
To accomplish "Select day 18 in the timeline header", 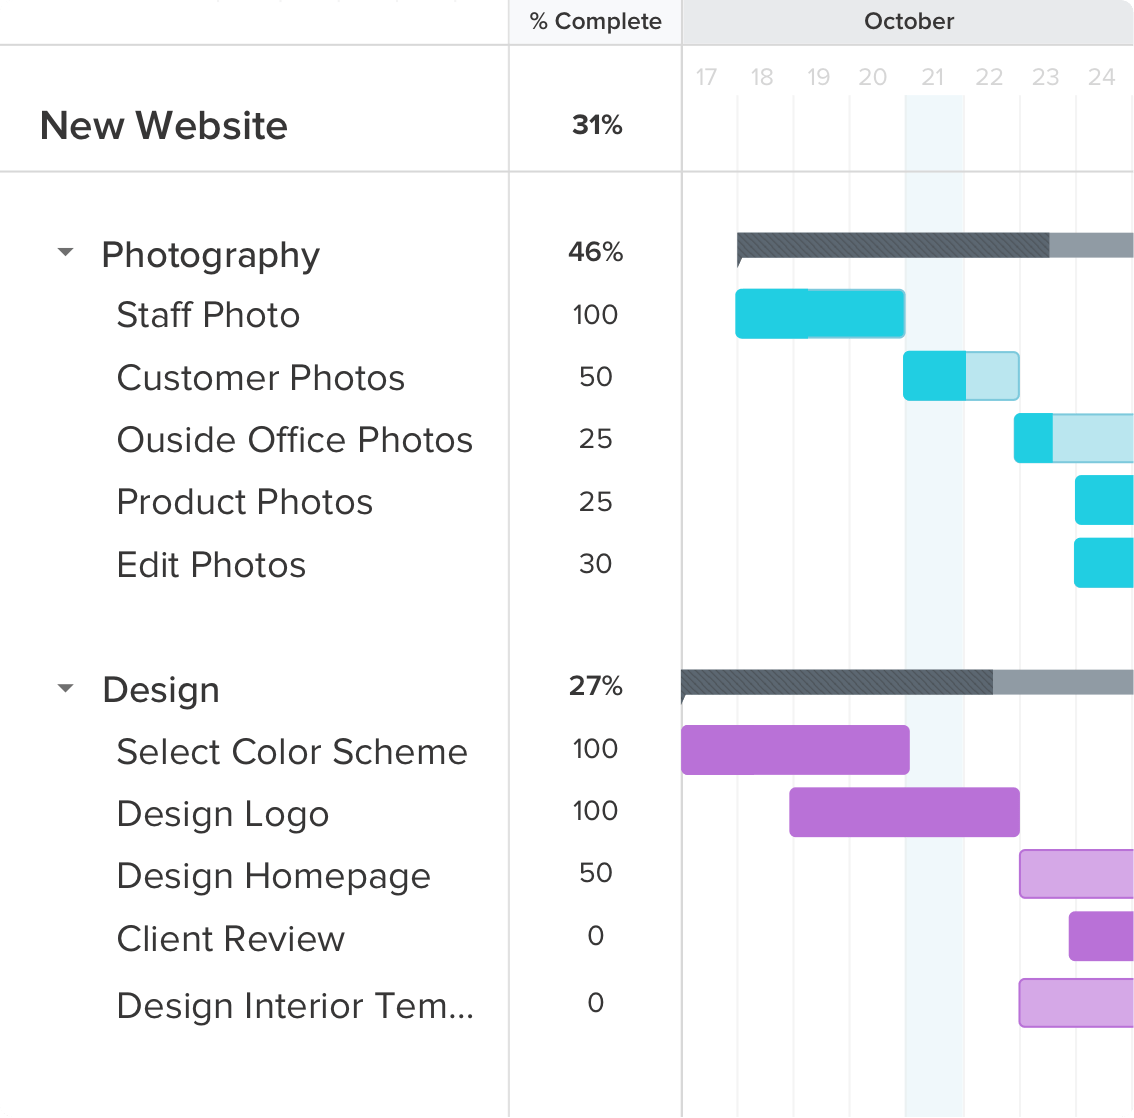I will pos(762,77).
